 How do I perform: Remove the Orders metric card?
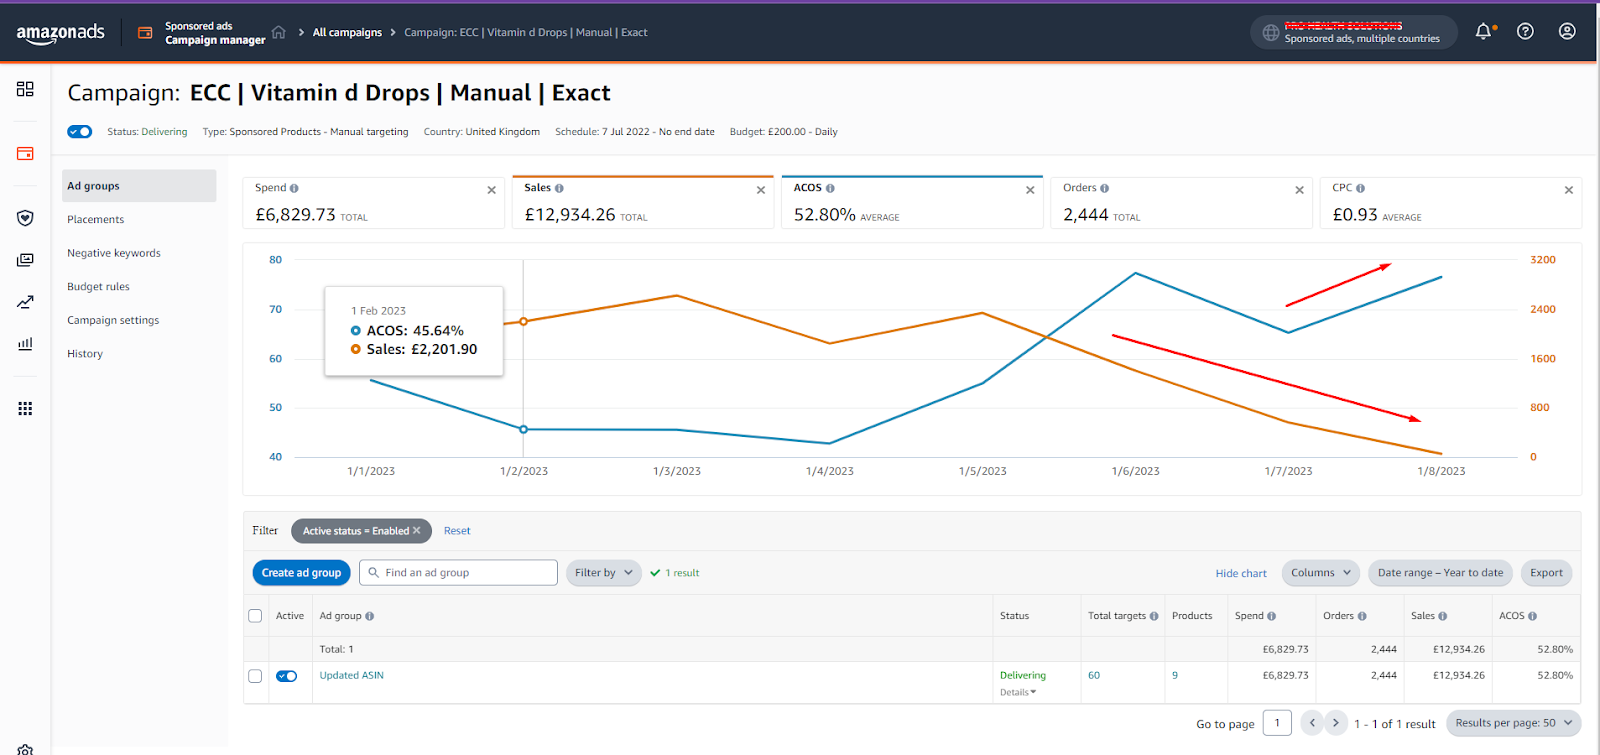tap(1299, 190)
